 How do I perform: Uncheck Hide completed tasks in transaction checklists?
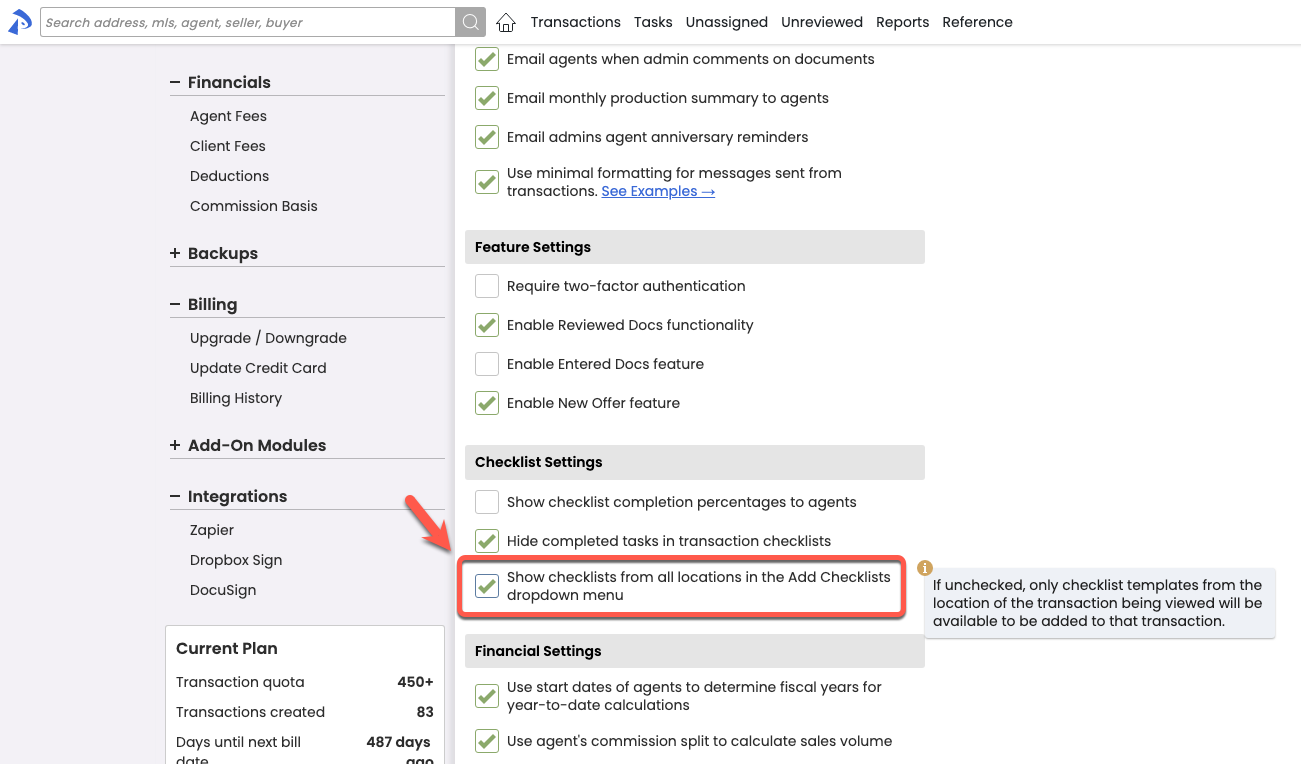(487, 541)
